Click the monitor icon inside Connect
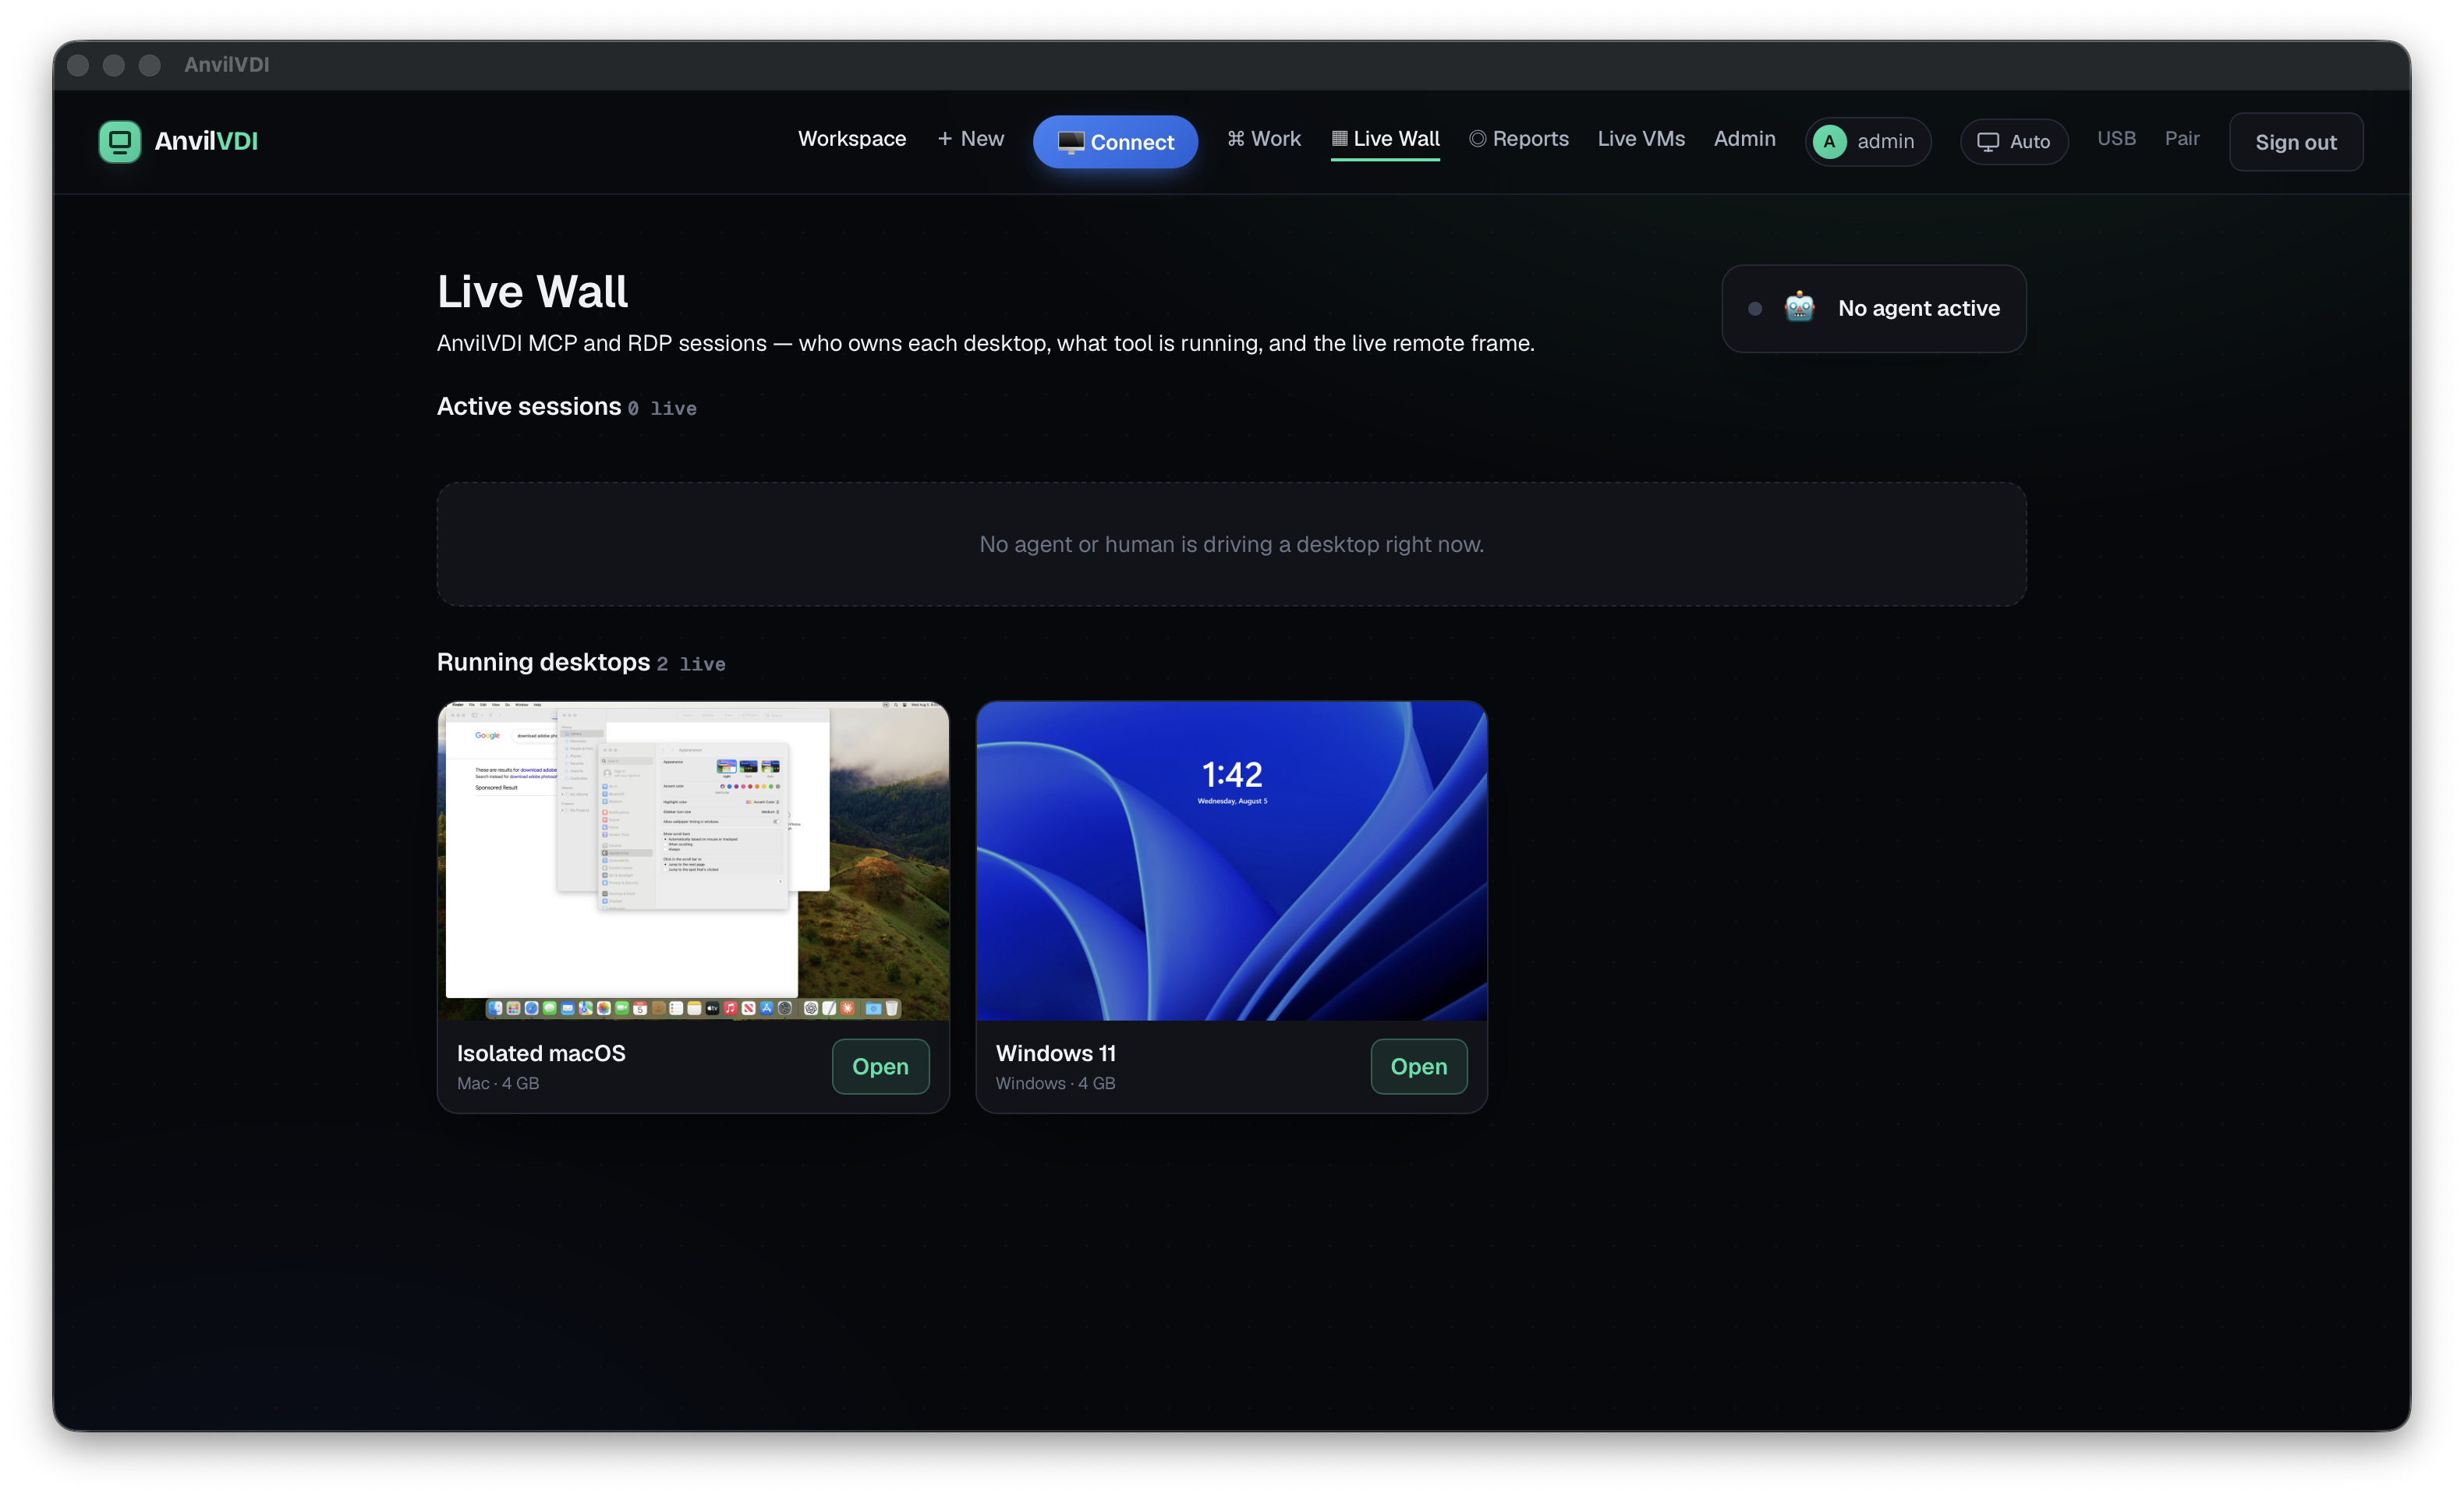This screenshot has width=2464, height=1497. tap(1070, 142)
